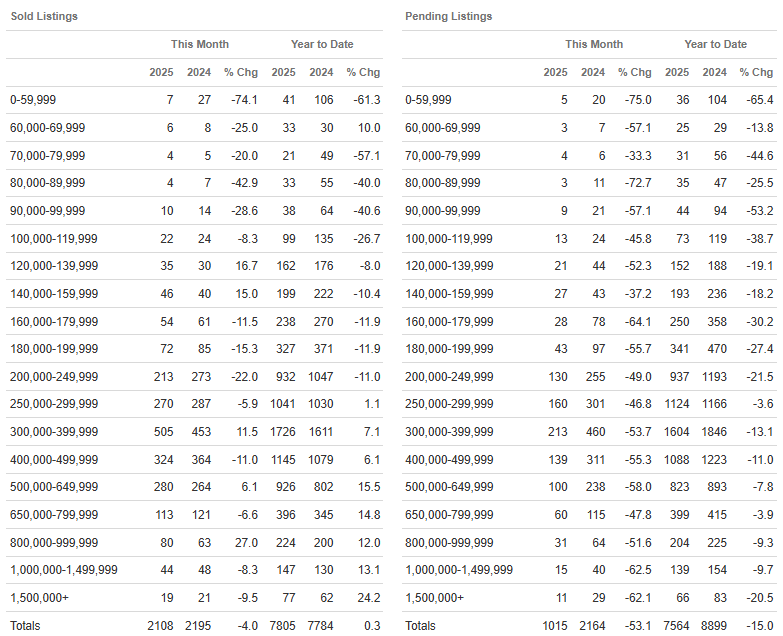Select the 650,000-799,999 row in Sold Listings

(195, 515)
